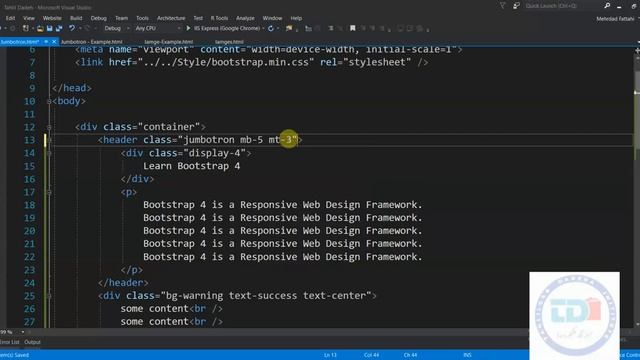Image resolution: width=640 pixels, height=360 pixels.
Task: Click the 'Learn Bootstrap 4' text
Action: click(191, 166)
